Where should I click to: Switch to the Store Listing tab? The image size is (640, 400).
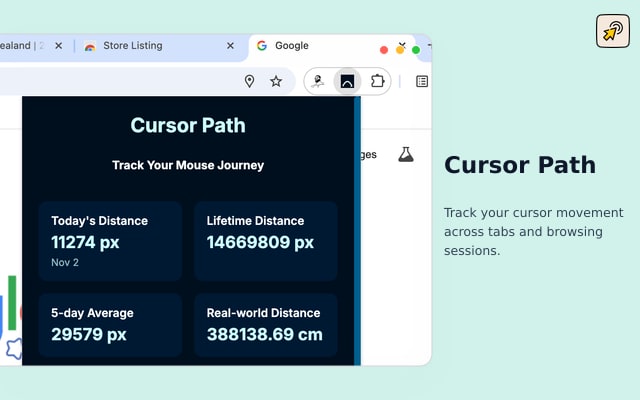tap(133, 46)
